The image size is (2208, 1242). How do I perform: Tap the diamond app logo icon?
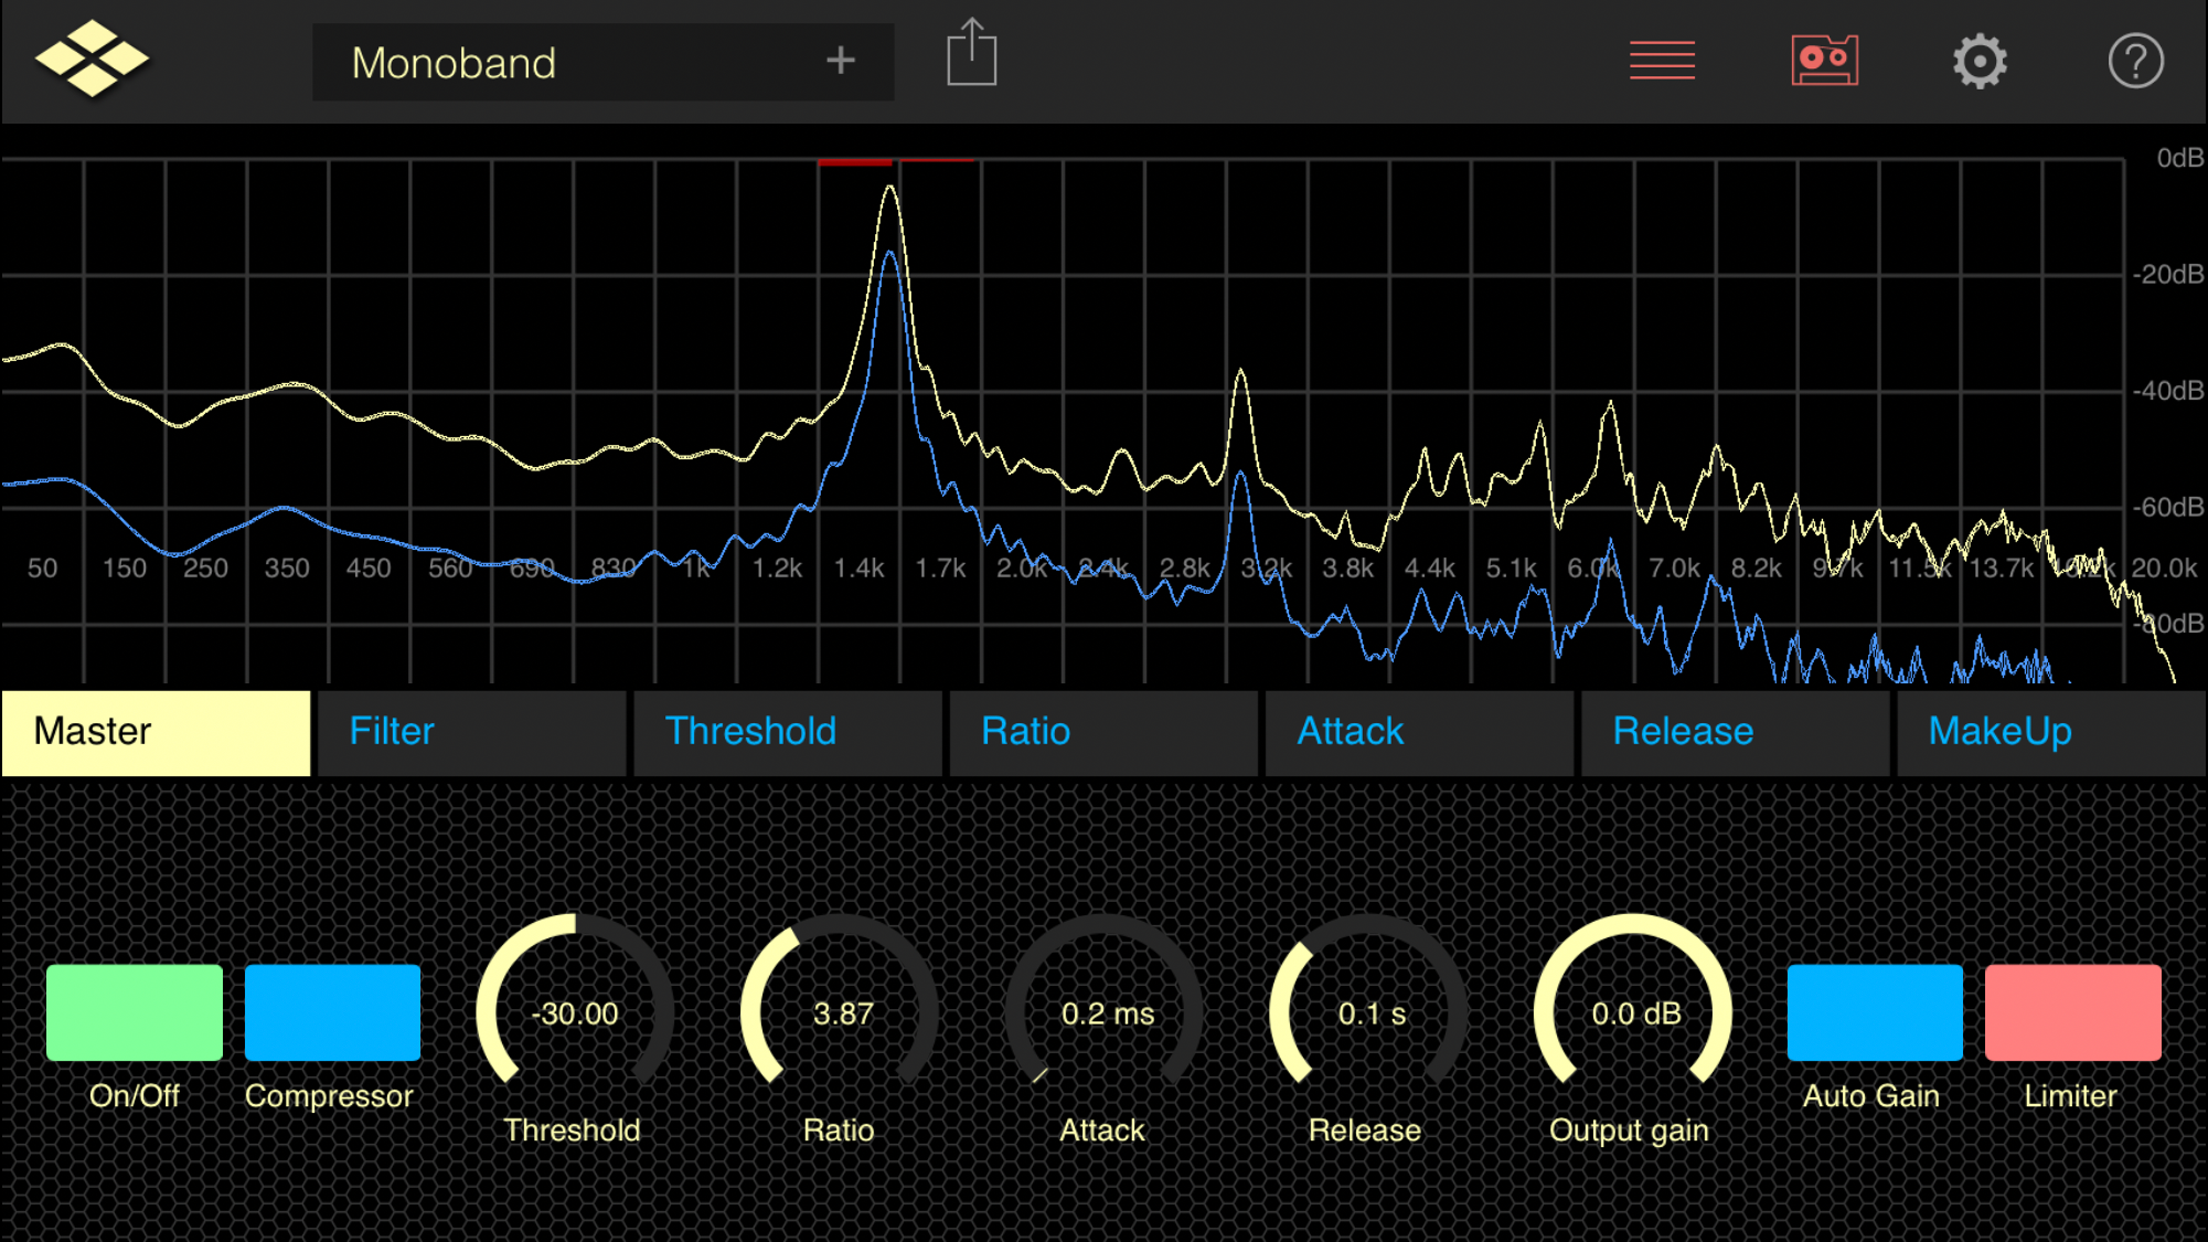point(92,60)
